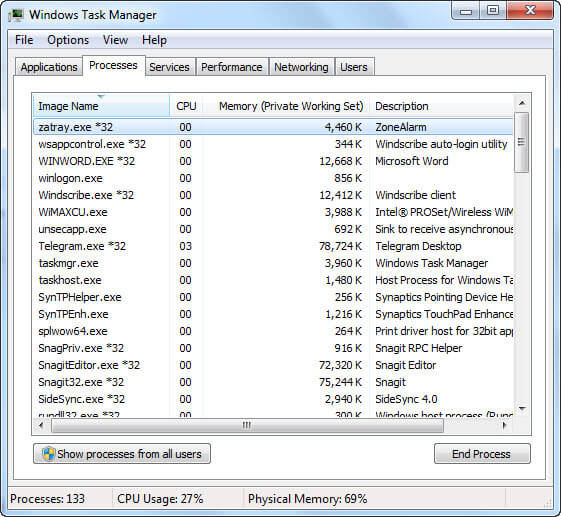Select the SynTPEnh.exe process
The image size is (561, 517).
click(x=273, y=314)
